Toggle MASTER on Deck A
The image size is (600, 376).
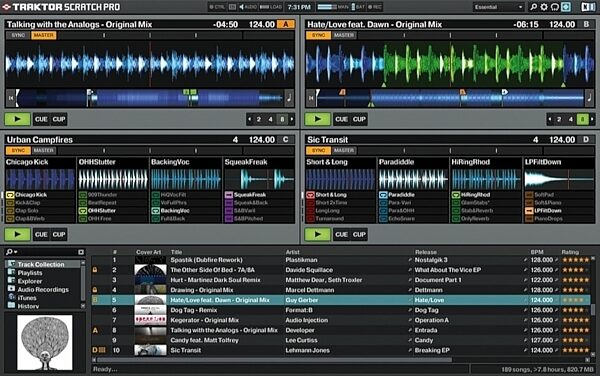click(44, 35)
